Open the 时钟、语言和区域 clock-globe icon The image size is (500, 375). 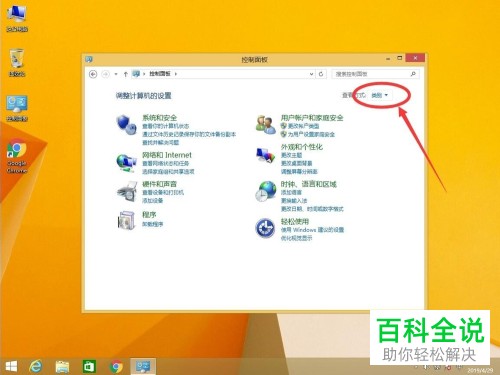click(x=266, y=191)
